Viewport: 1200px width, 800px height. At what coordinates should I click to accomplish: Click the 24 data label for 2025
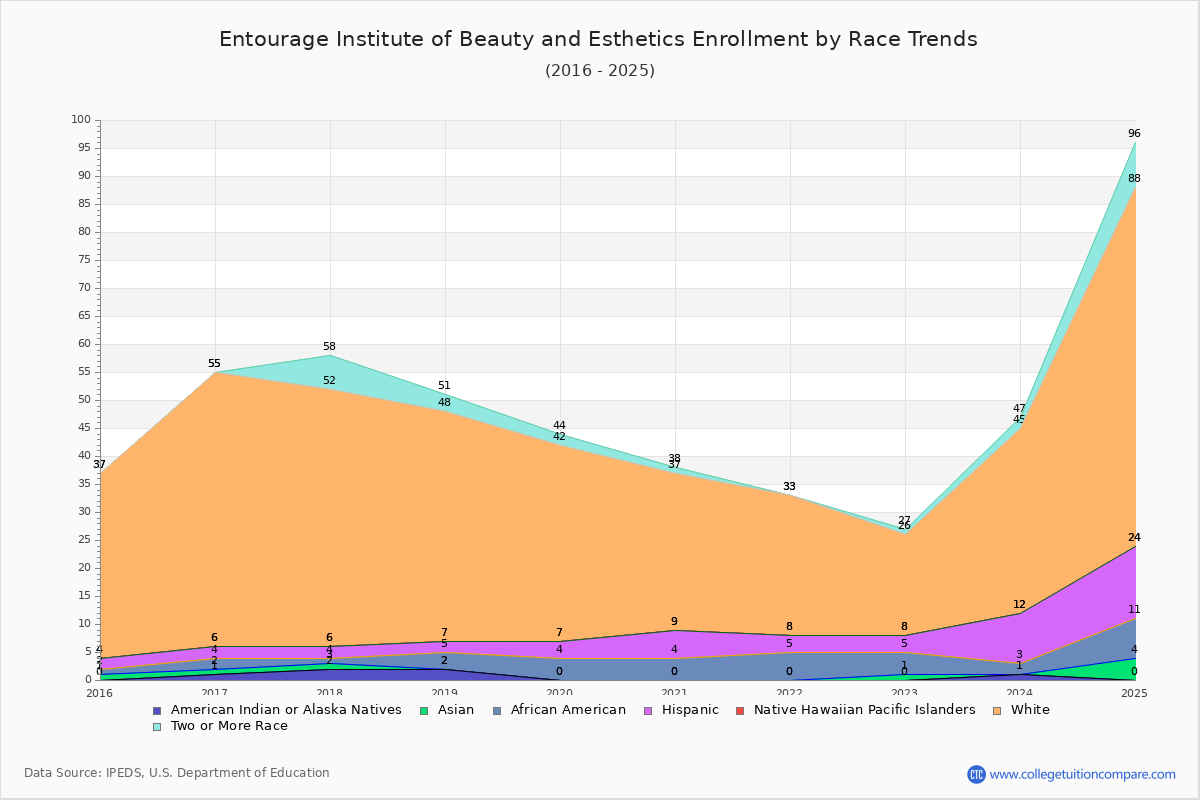point(1134,538)
